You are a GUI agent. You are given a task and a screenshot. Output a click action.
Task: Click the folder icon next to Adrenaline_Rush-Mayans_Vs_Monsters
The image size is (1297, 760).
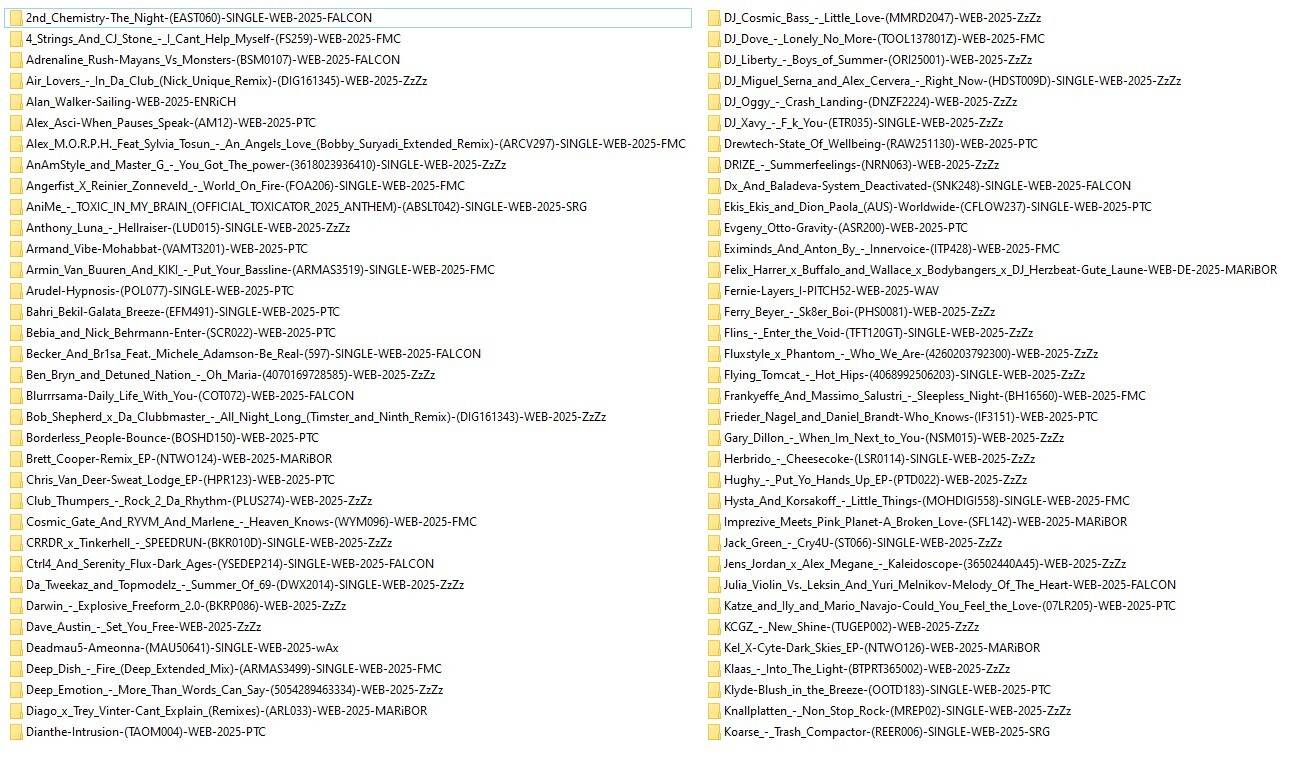16,60
